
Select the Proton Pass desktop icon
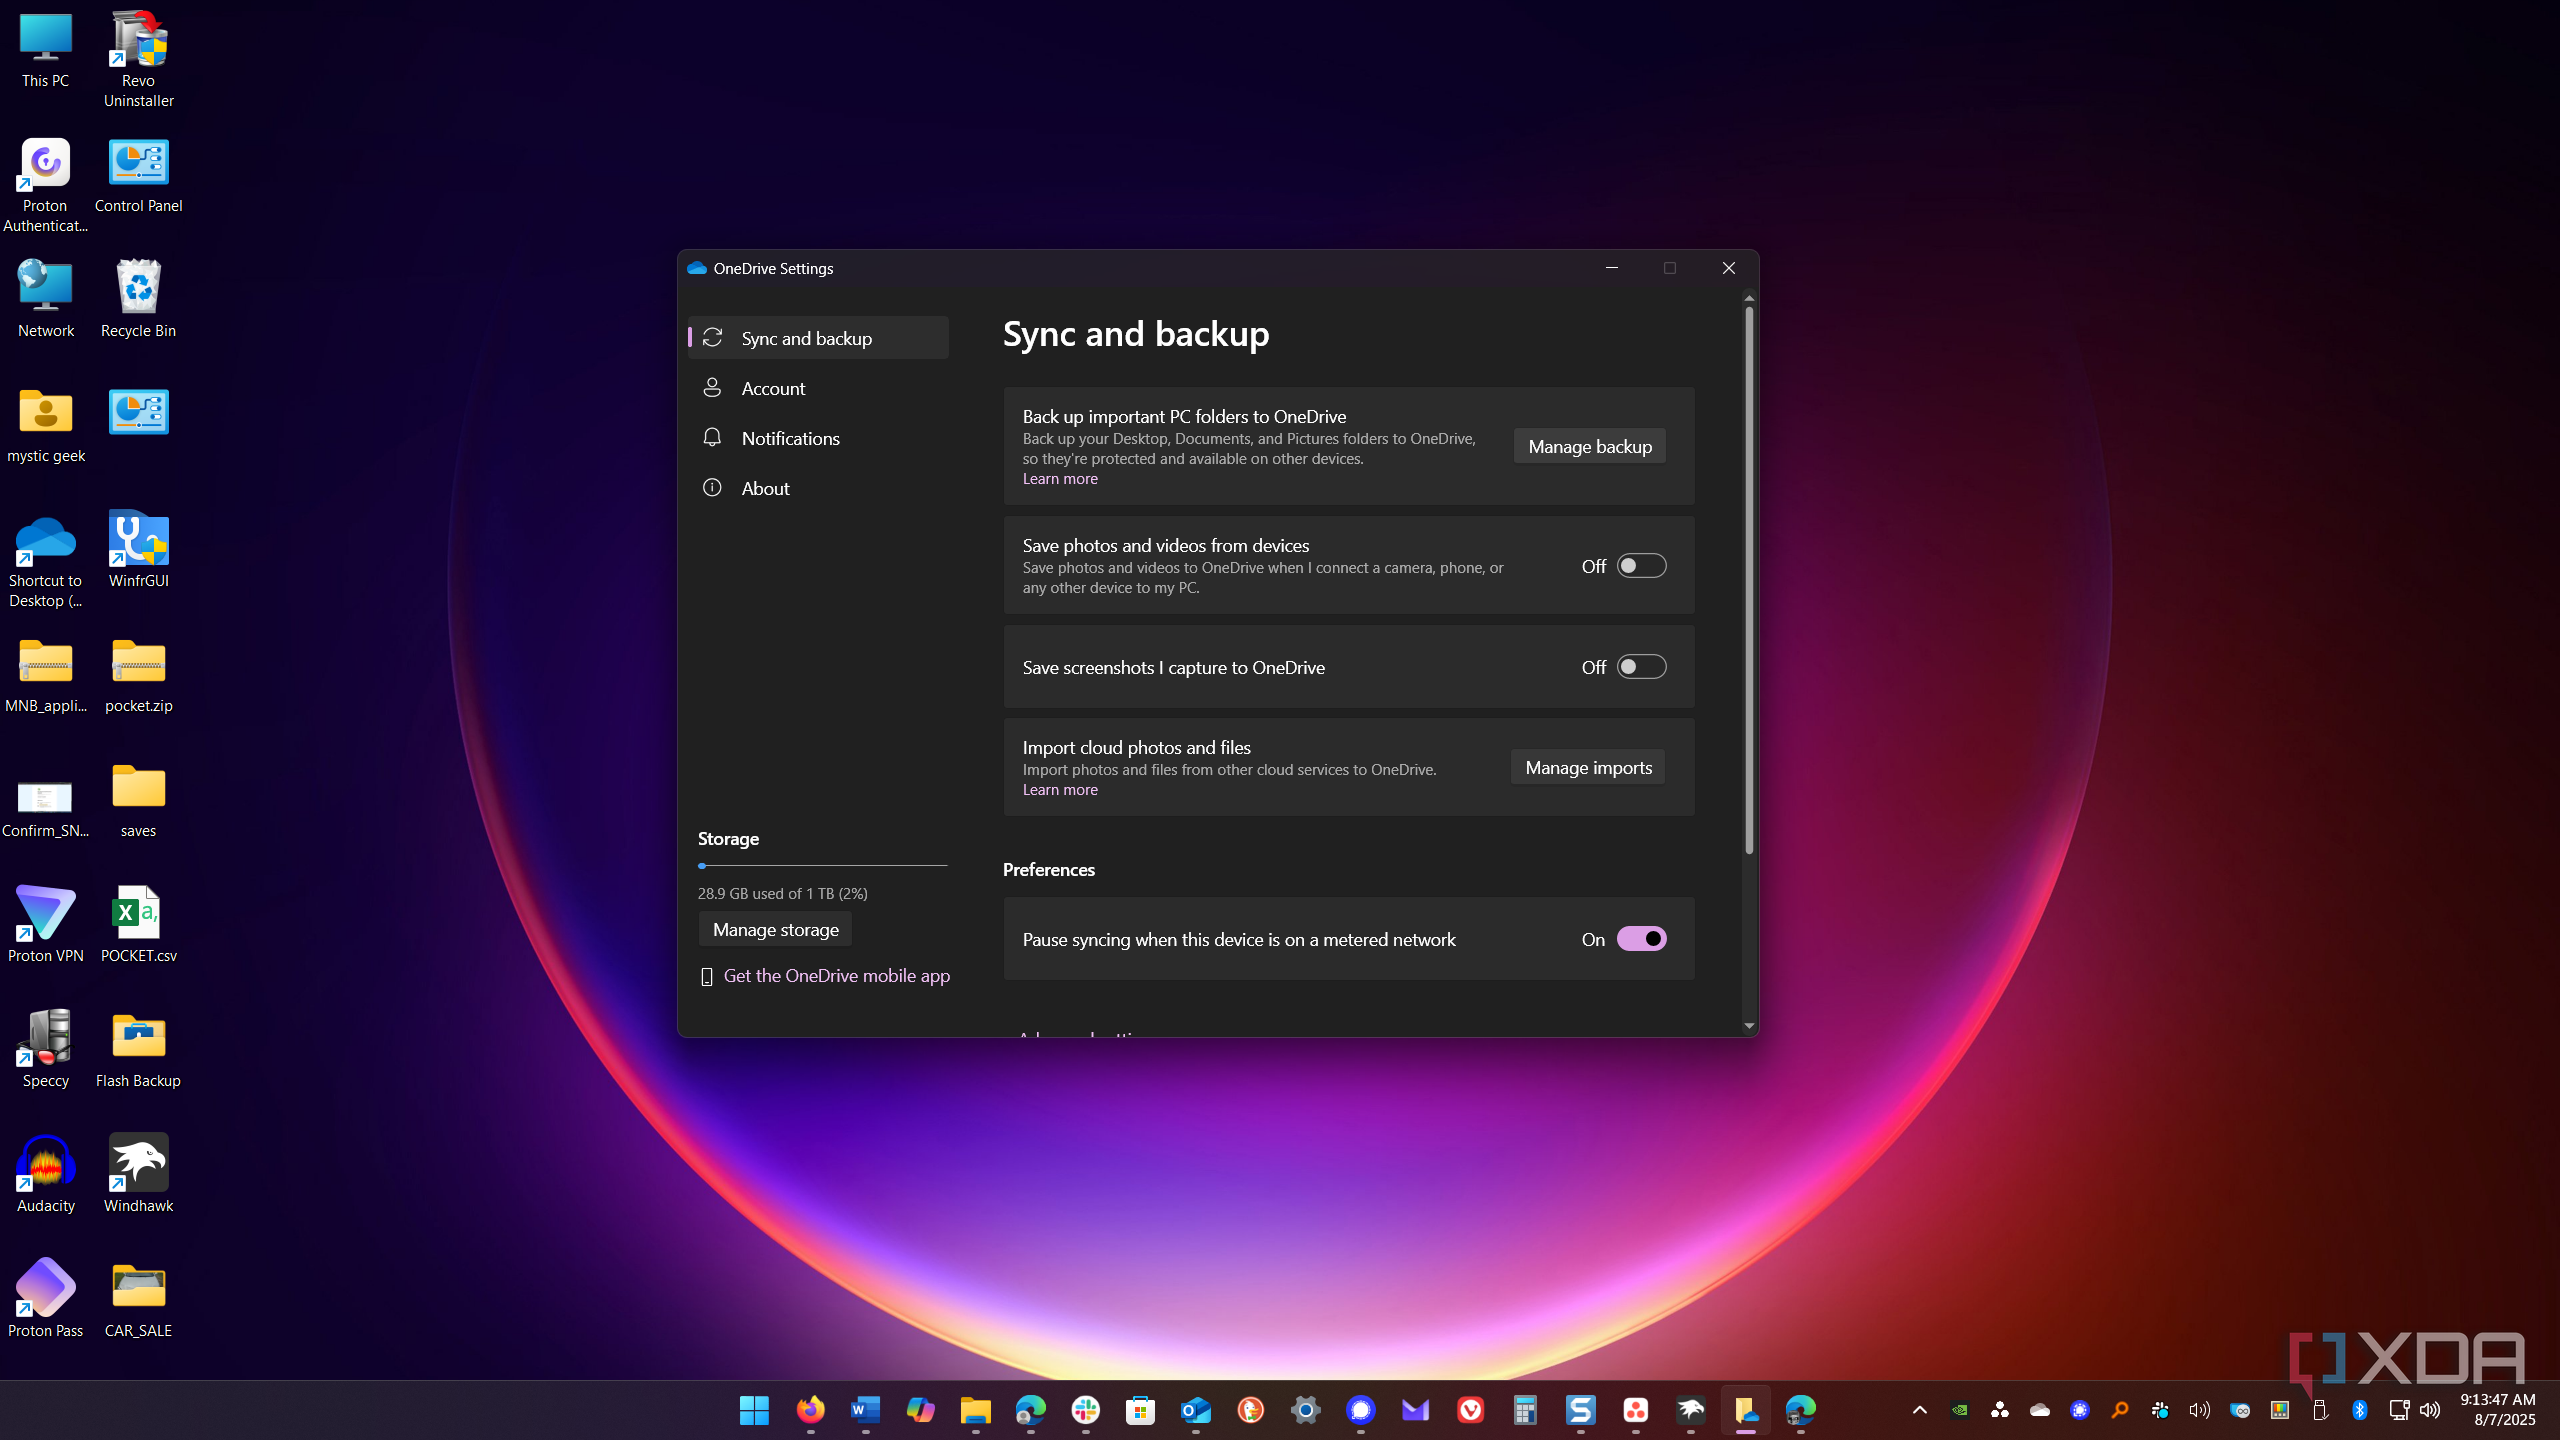click(x=45, y=1300)
